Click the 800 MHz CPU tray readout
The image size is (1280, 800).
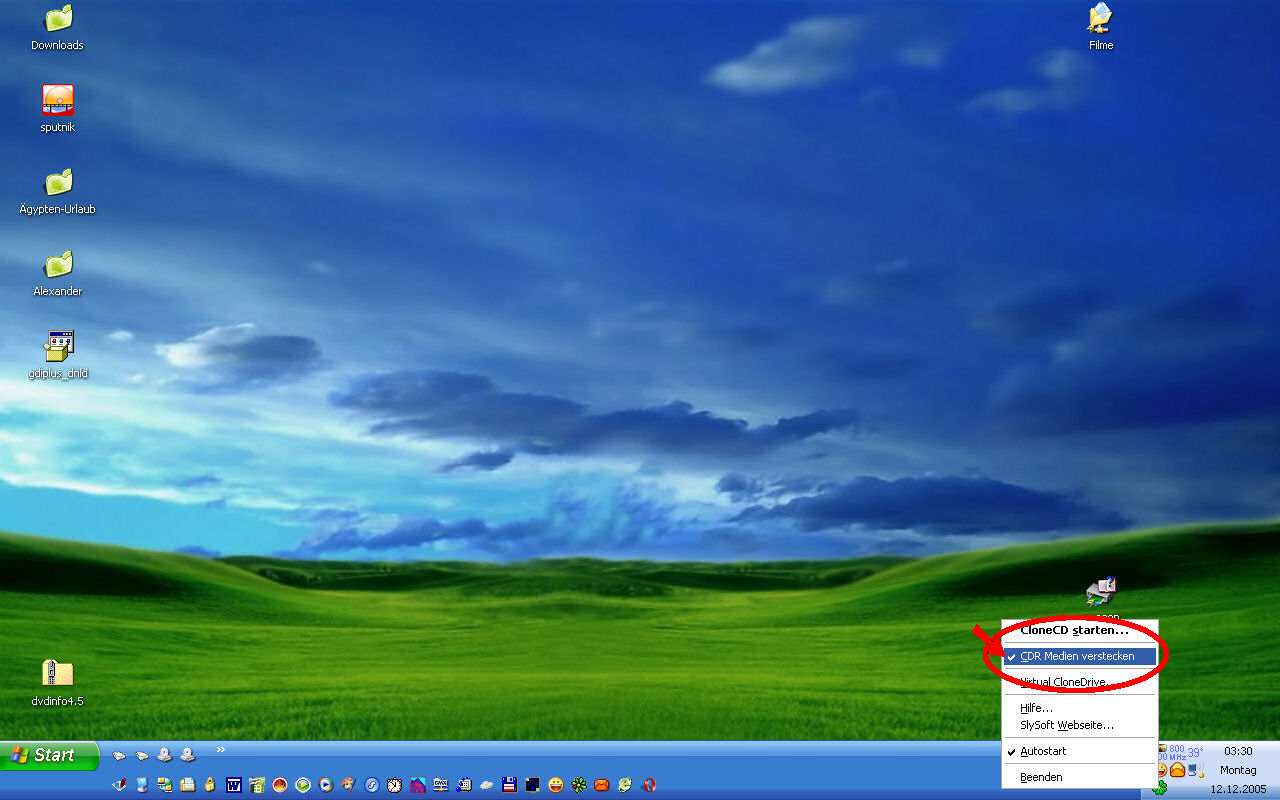tap(1178, 752)
